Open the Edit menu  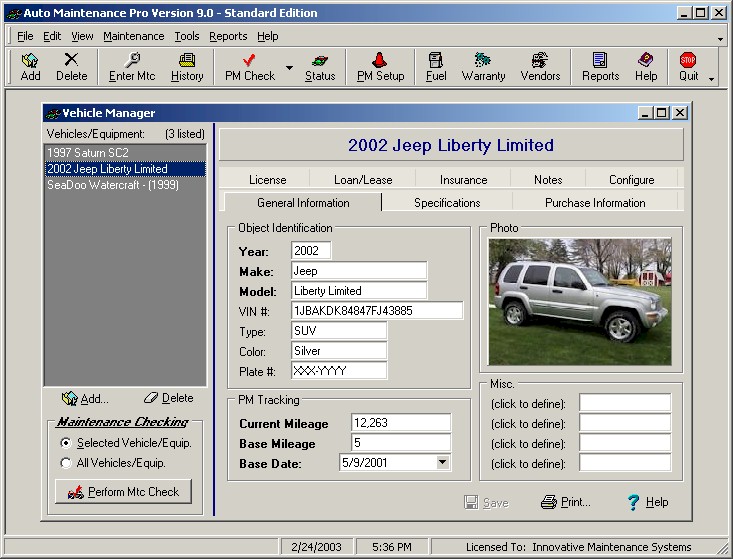(52, 36)
